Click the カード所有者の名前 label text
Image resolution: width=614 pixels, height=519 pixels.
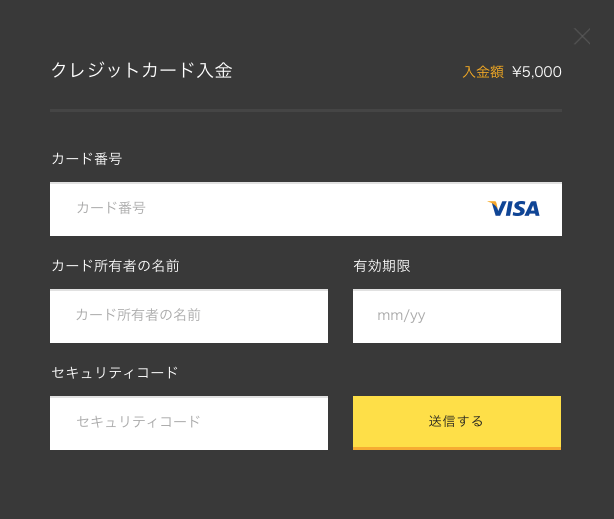click(115, 266)
